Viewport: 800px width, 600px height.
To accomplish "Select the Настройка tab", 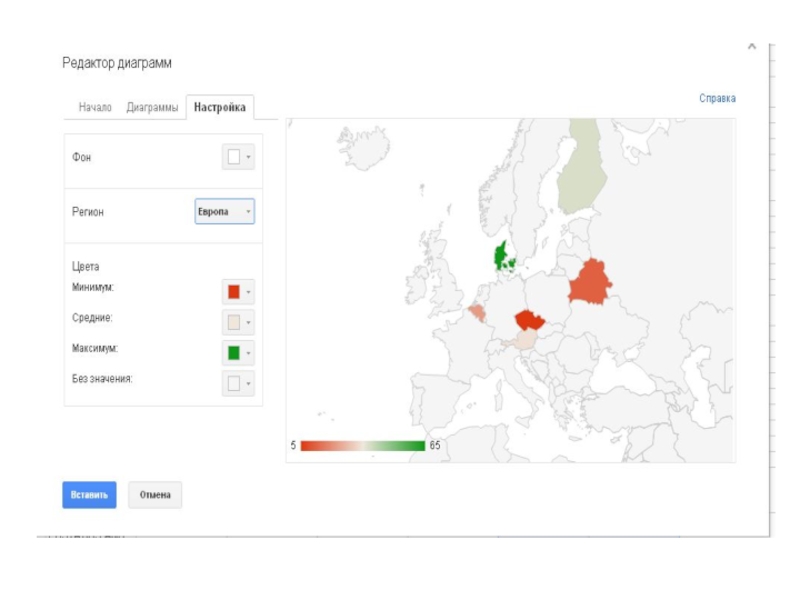I will [x=220, y=108].
